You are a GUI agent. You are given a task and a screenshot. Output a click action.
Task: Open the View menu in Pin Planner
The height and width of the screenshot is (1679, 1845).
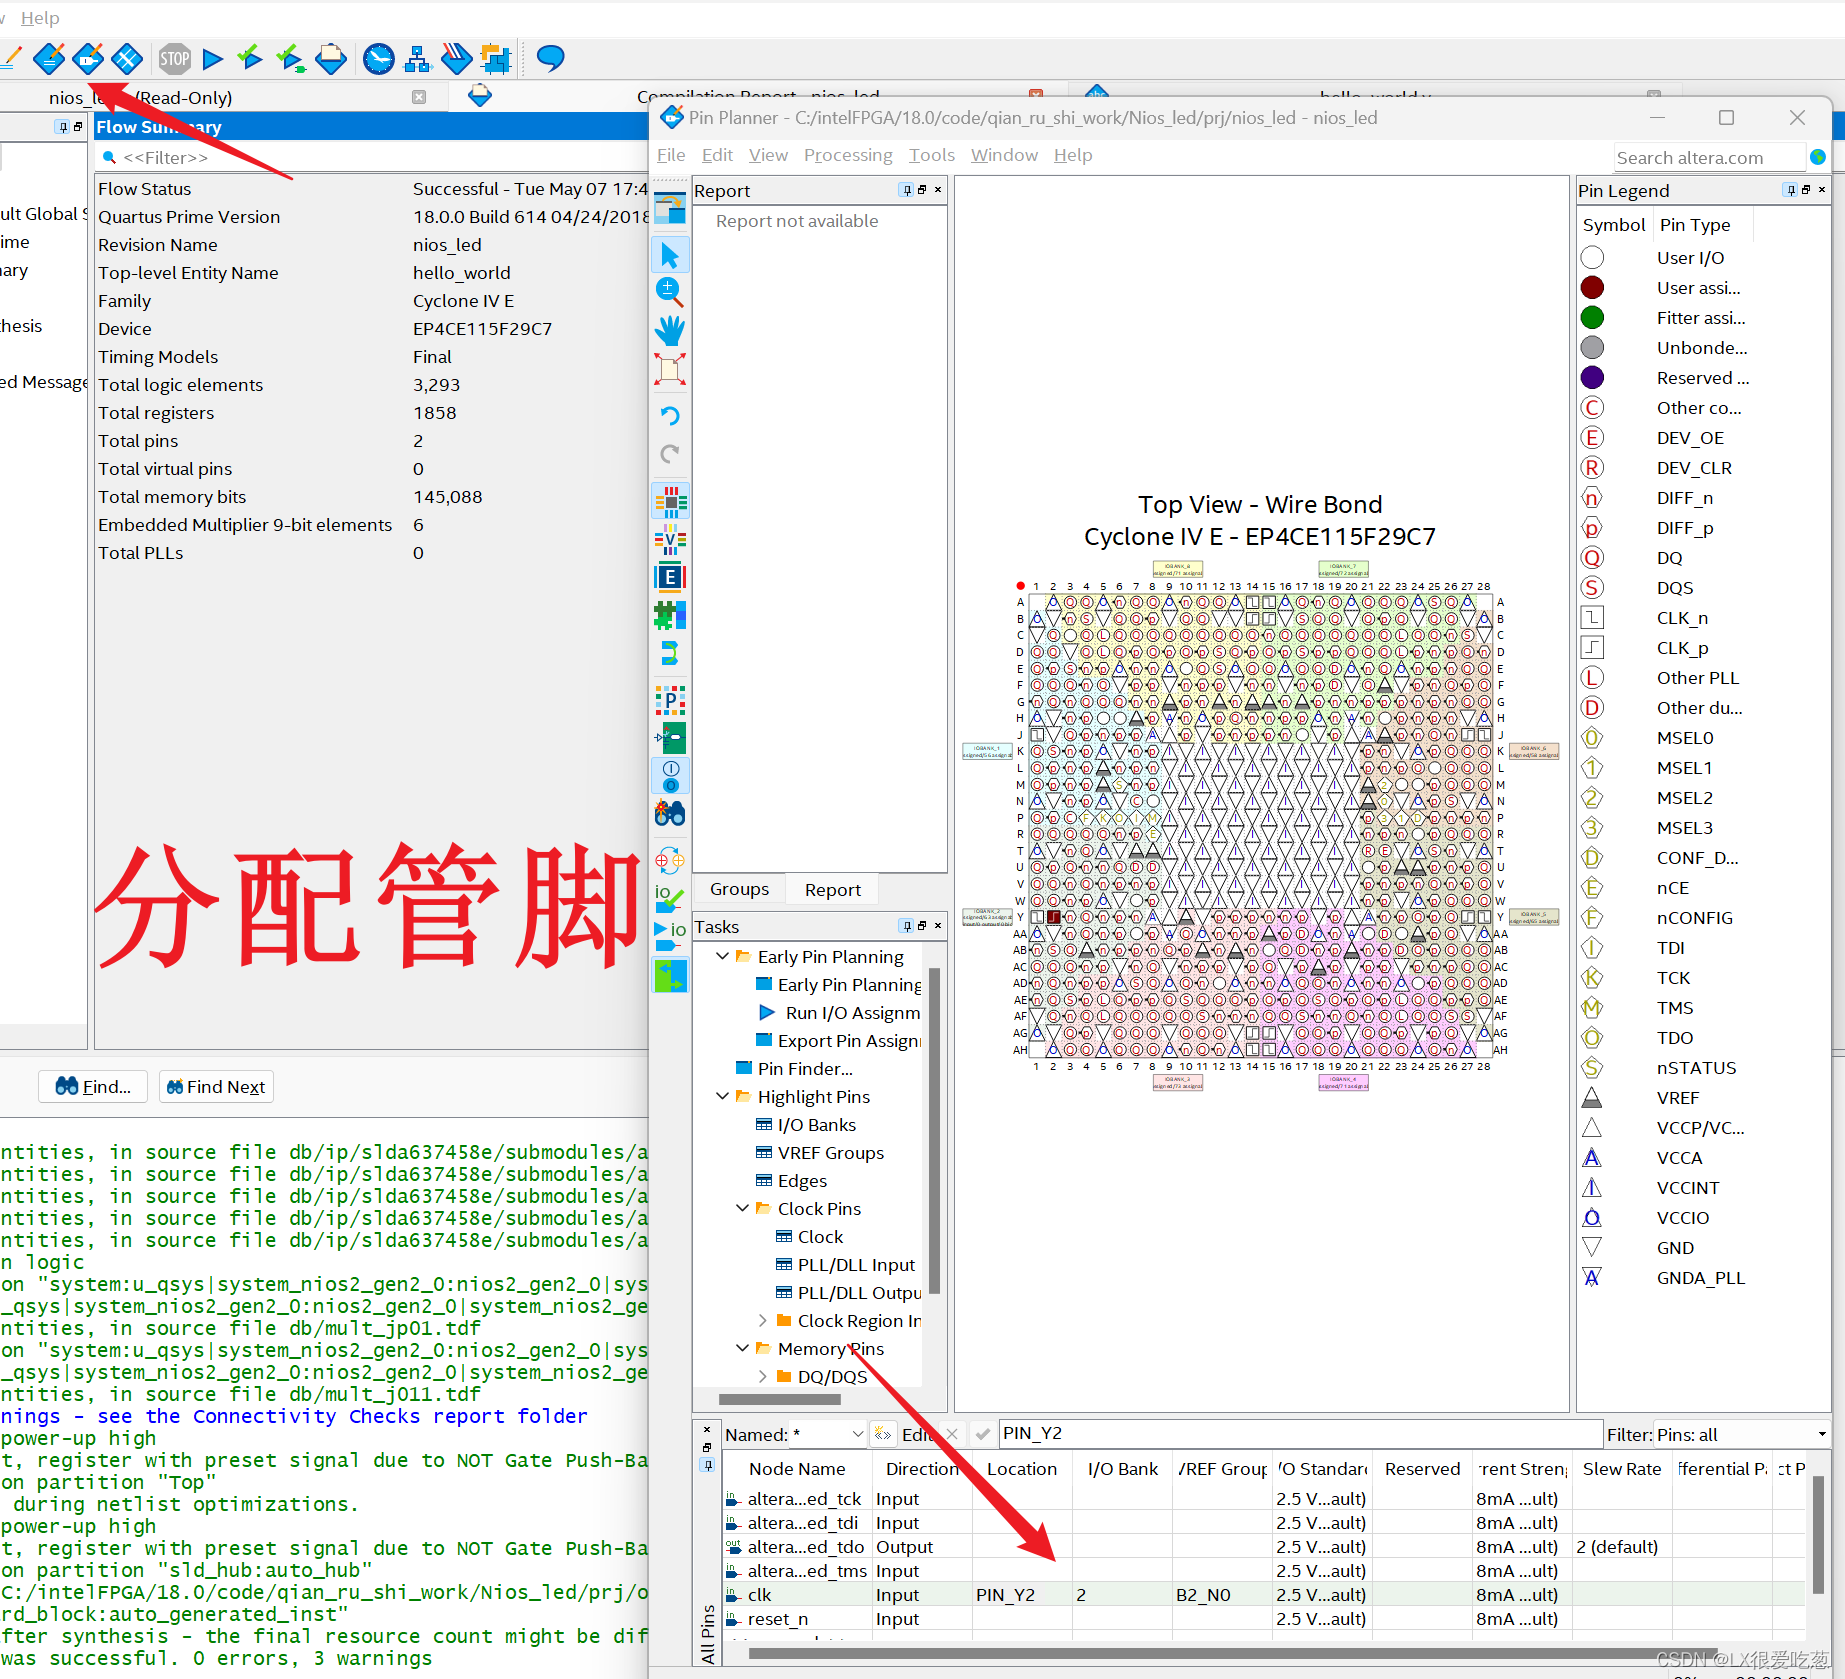pos(768,155)
